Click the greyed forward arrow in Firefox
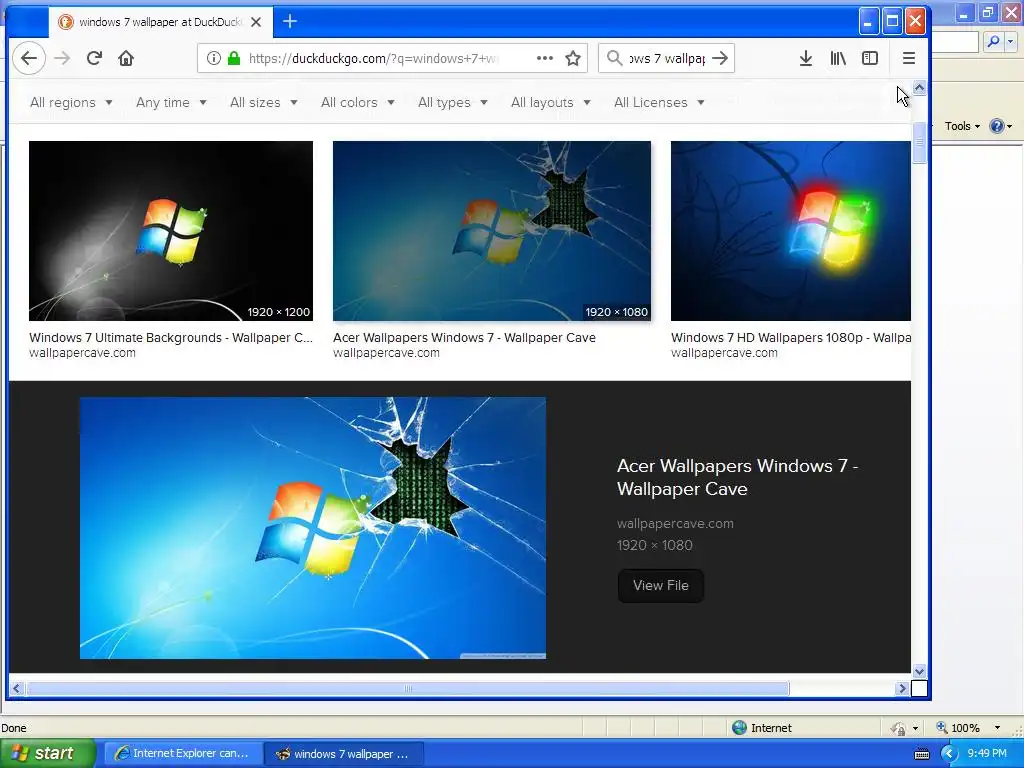 [62, 58]
